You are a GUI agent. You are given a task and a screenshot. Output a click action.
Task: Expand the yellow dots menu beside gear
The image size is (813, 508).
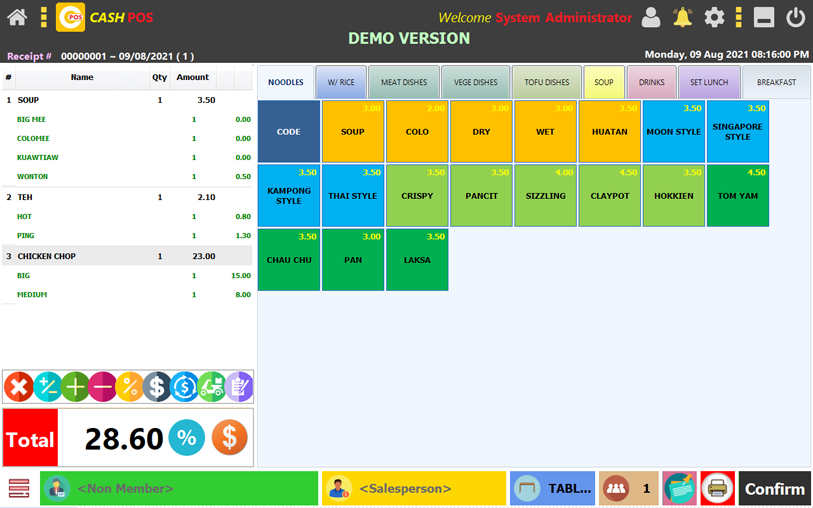coord(738,17)
